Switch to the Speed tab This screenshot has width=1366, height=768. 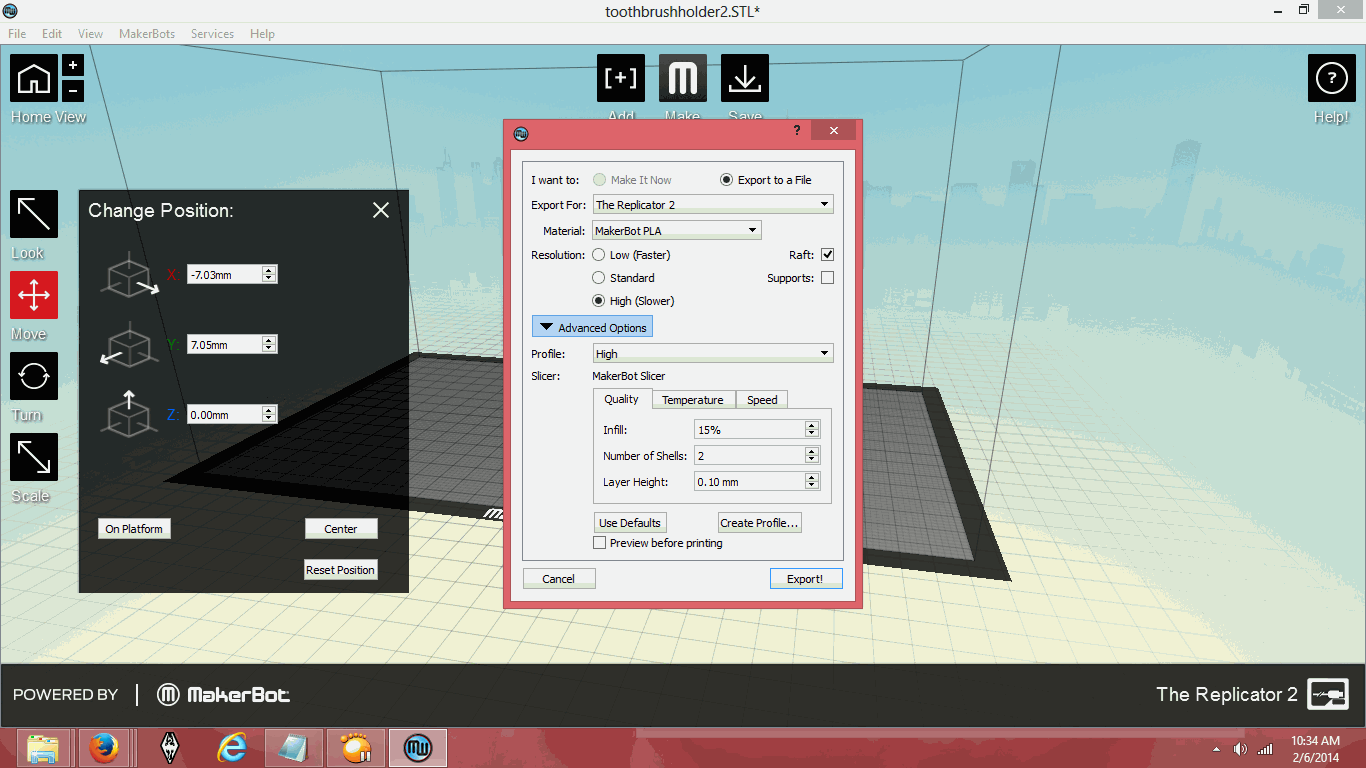coord(762,400)
